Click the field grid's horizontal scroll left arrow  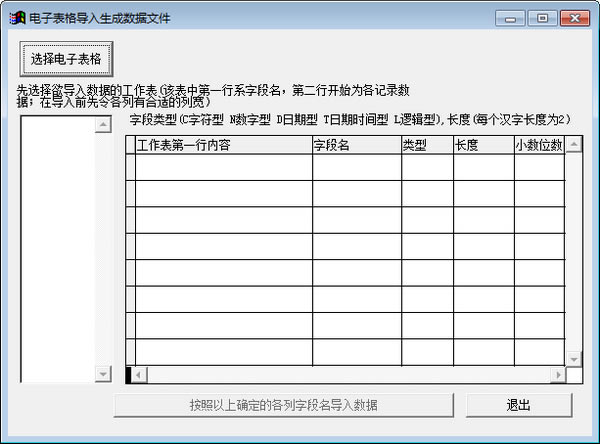[x=139, y=375]
